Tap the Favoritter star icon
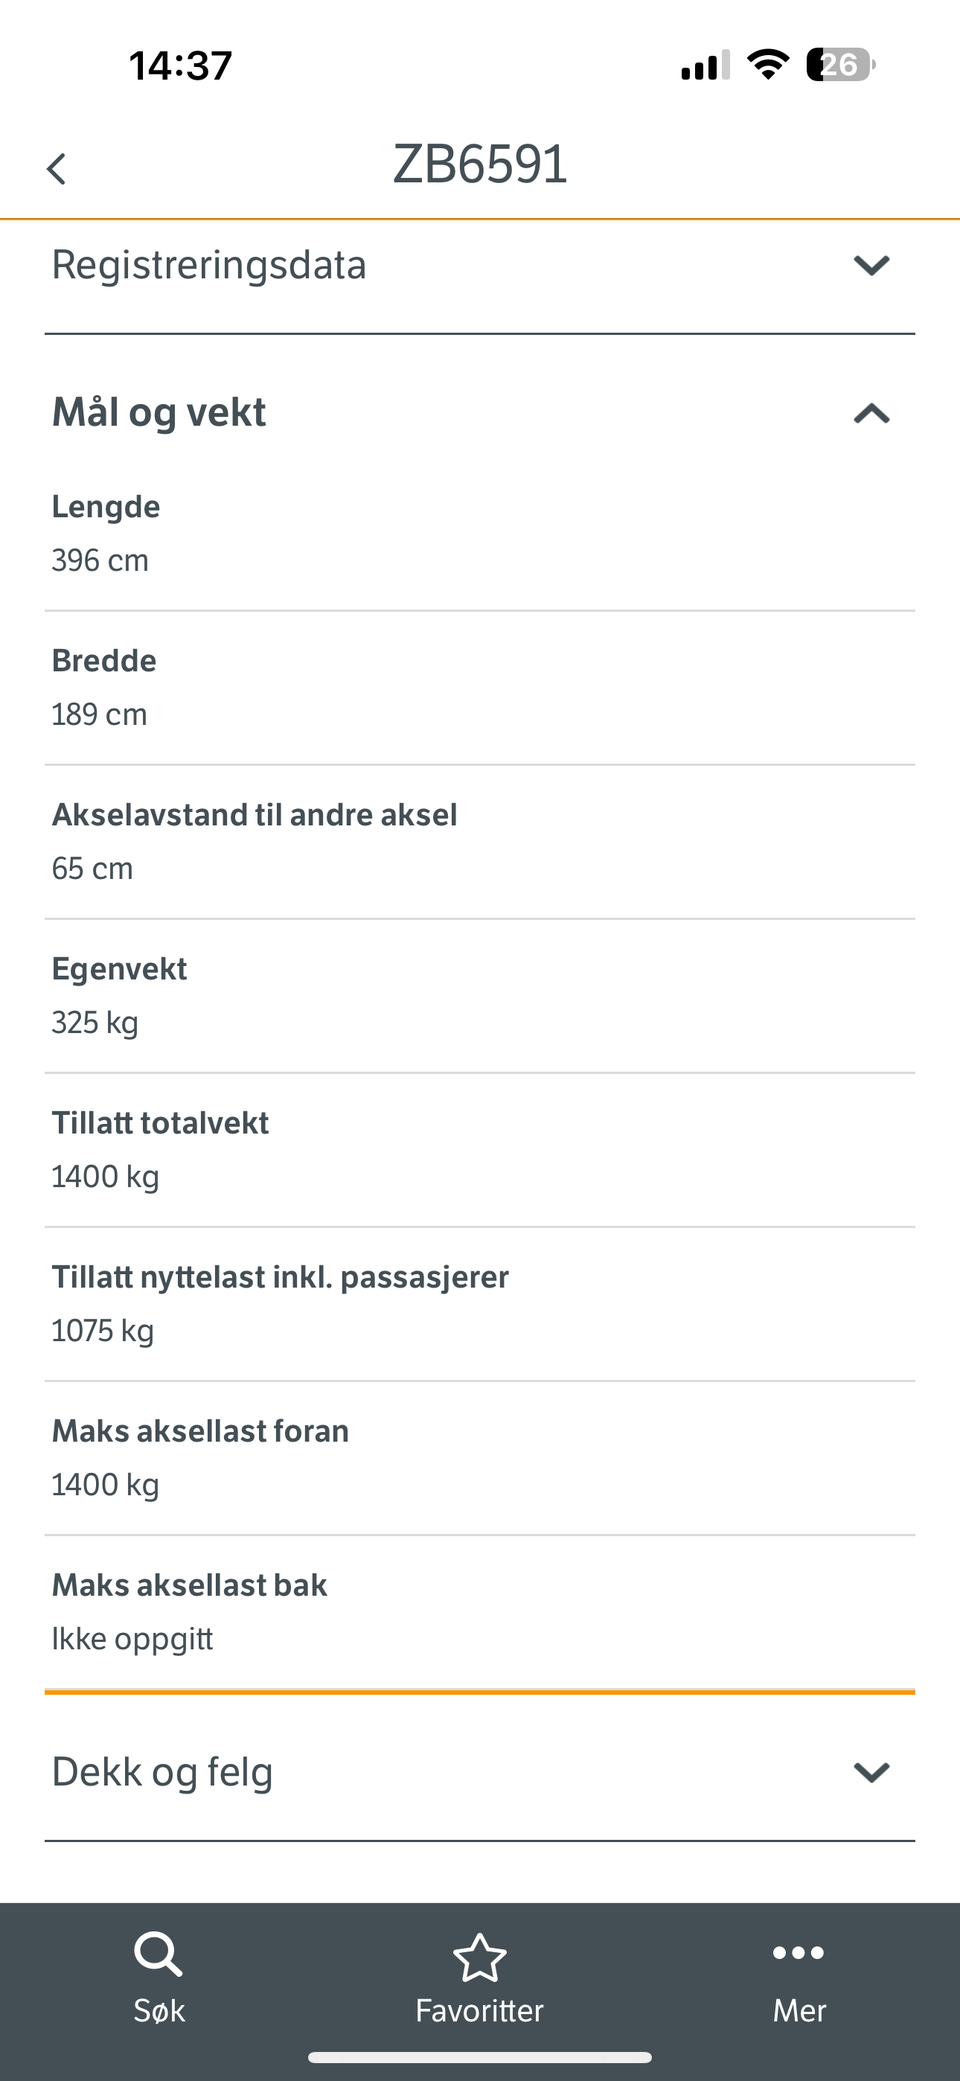 point(480,1957)
